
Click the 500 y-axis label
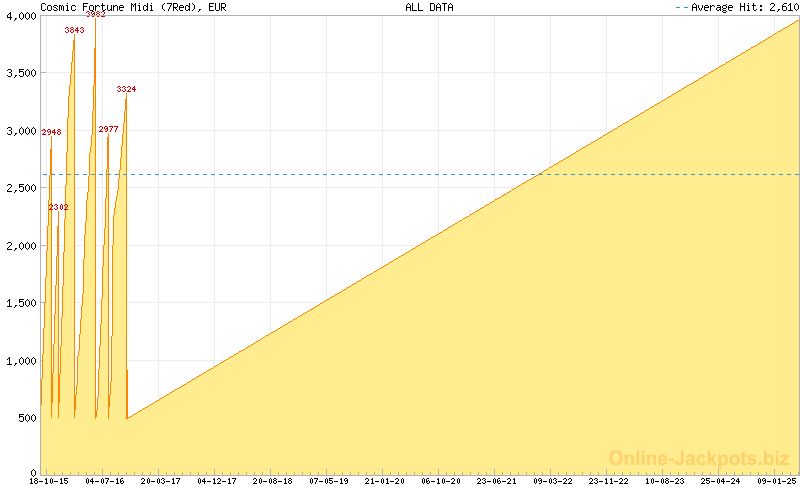pyautogui.click(x=26, y=418)
